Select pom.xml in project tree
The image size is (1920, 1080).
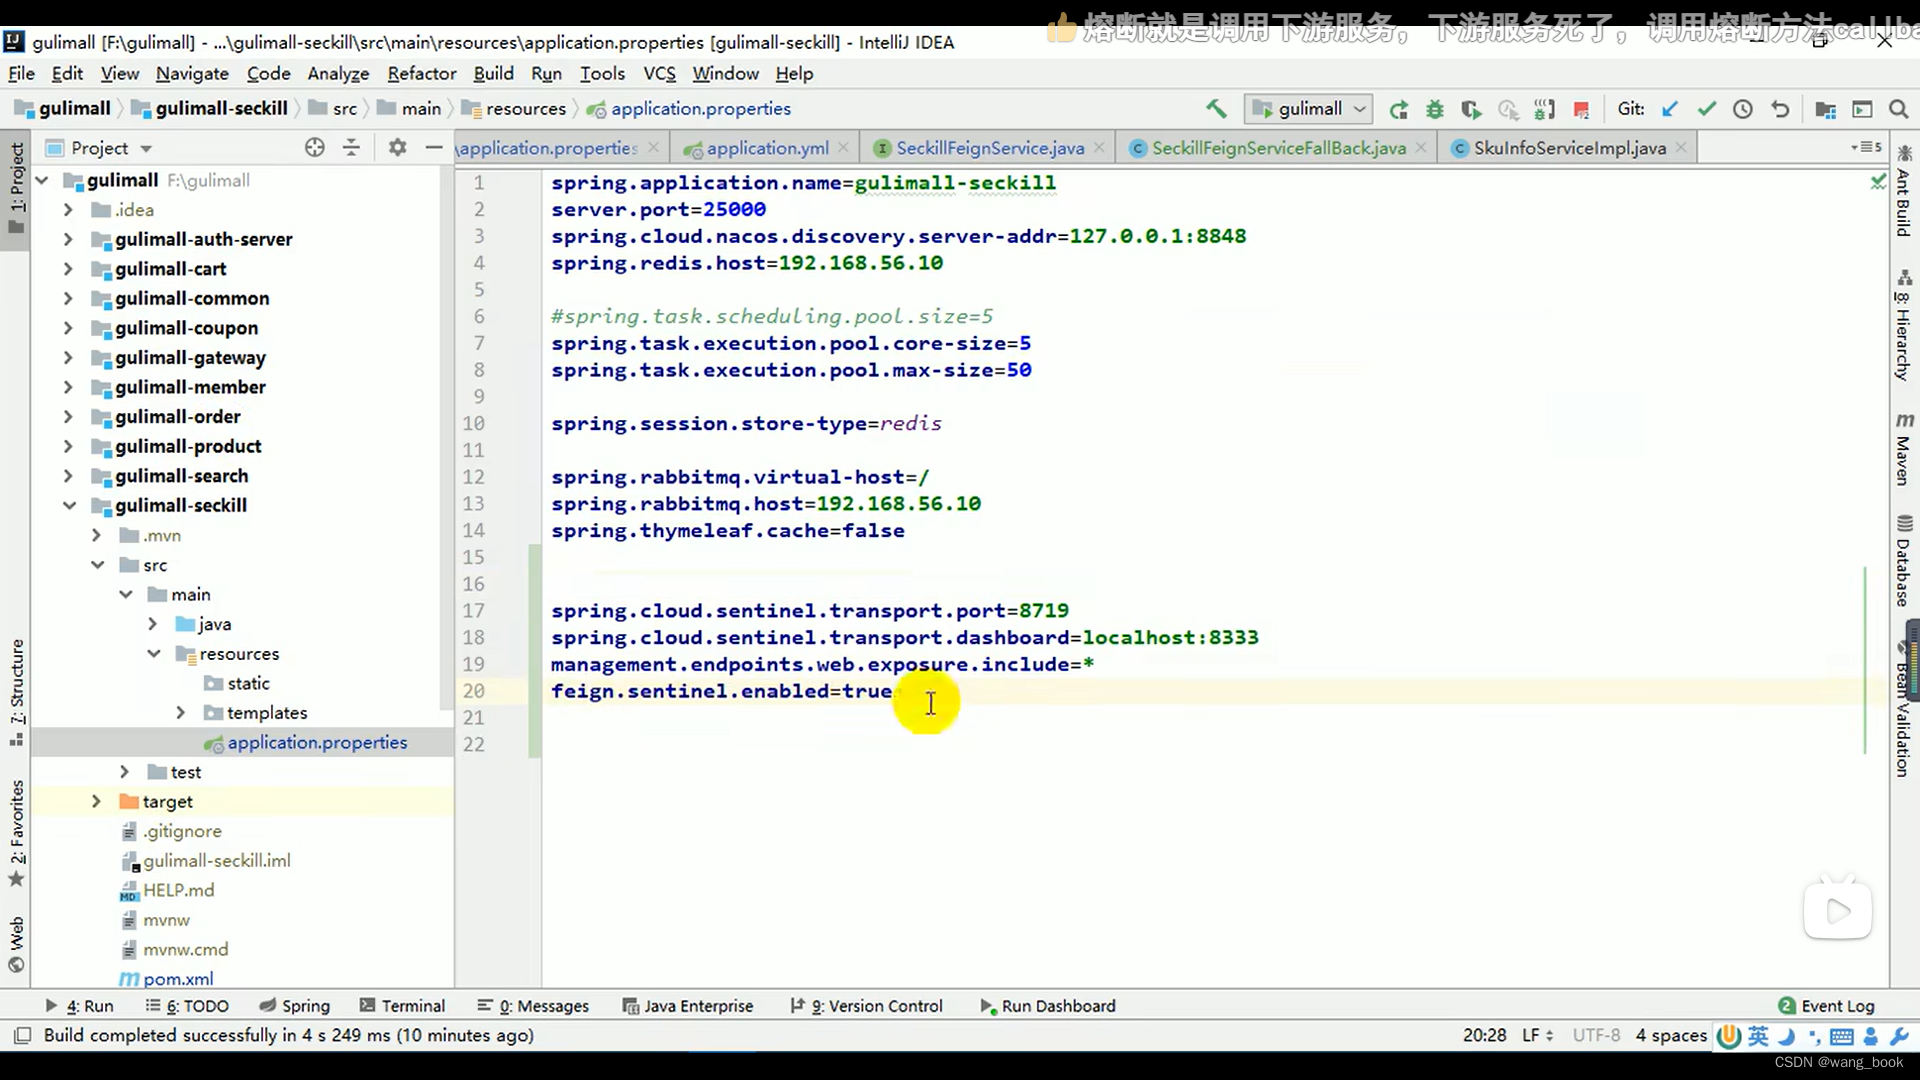(x=178, y=979)
